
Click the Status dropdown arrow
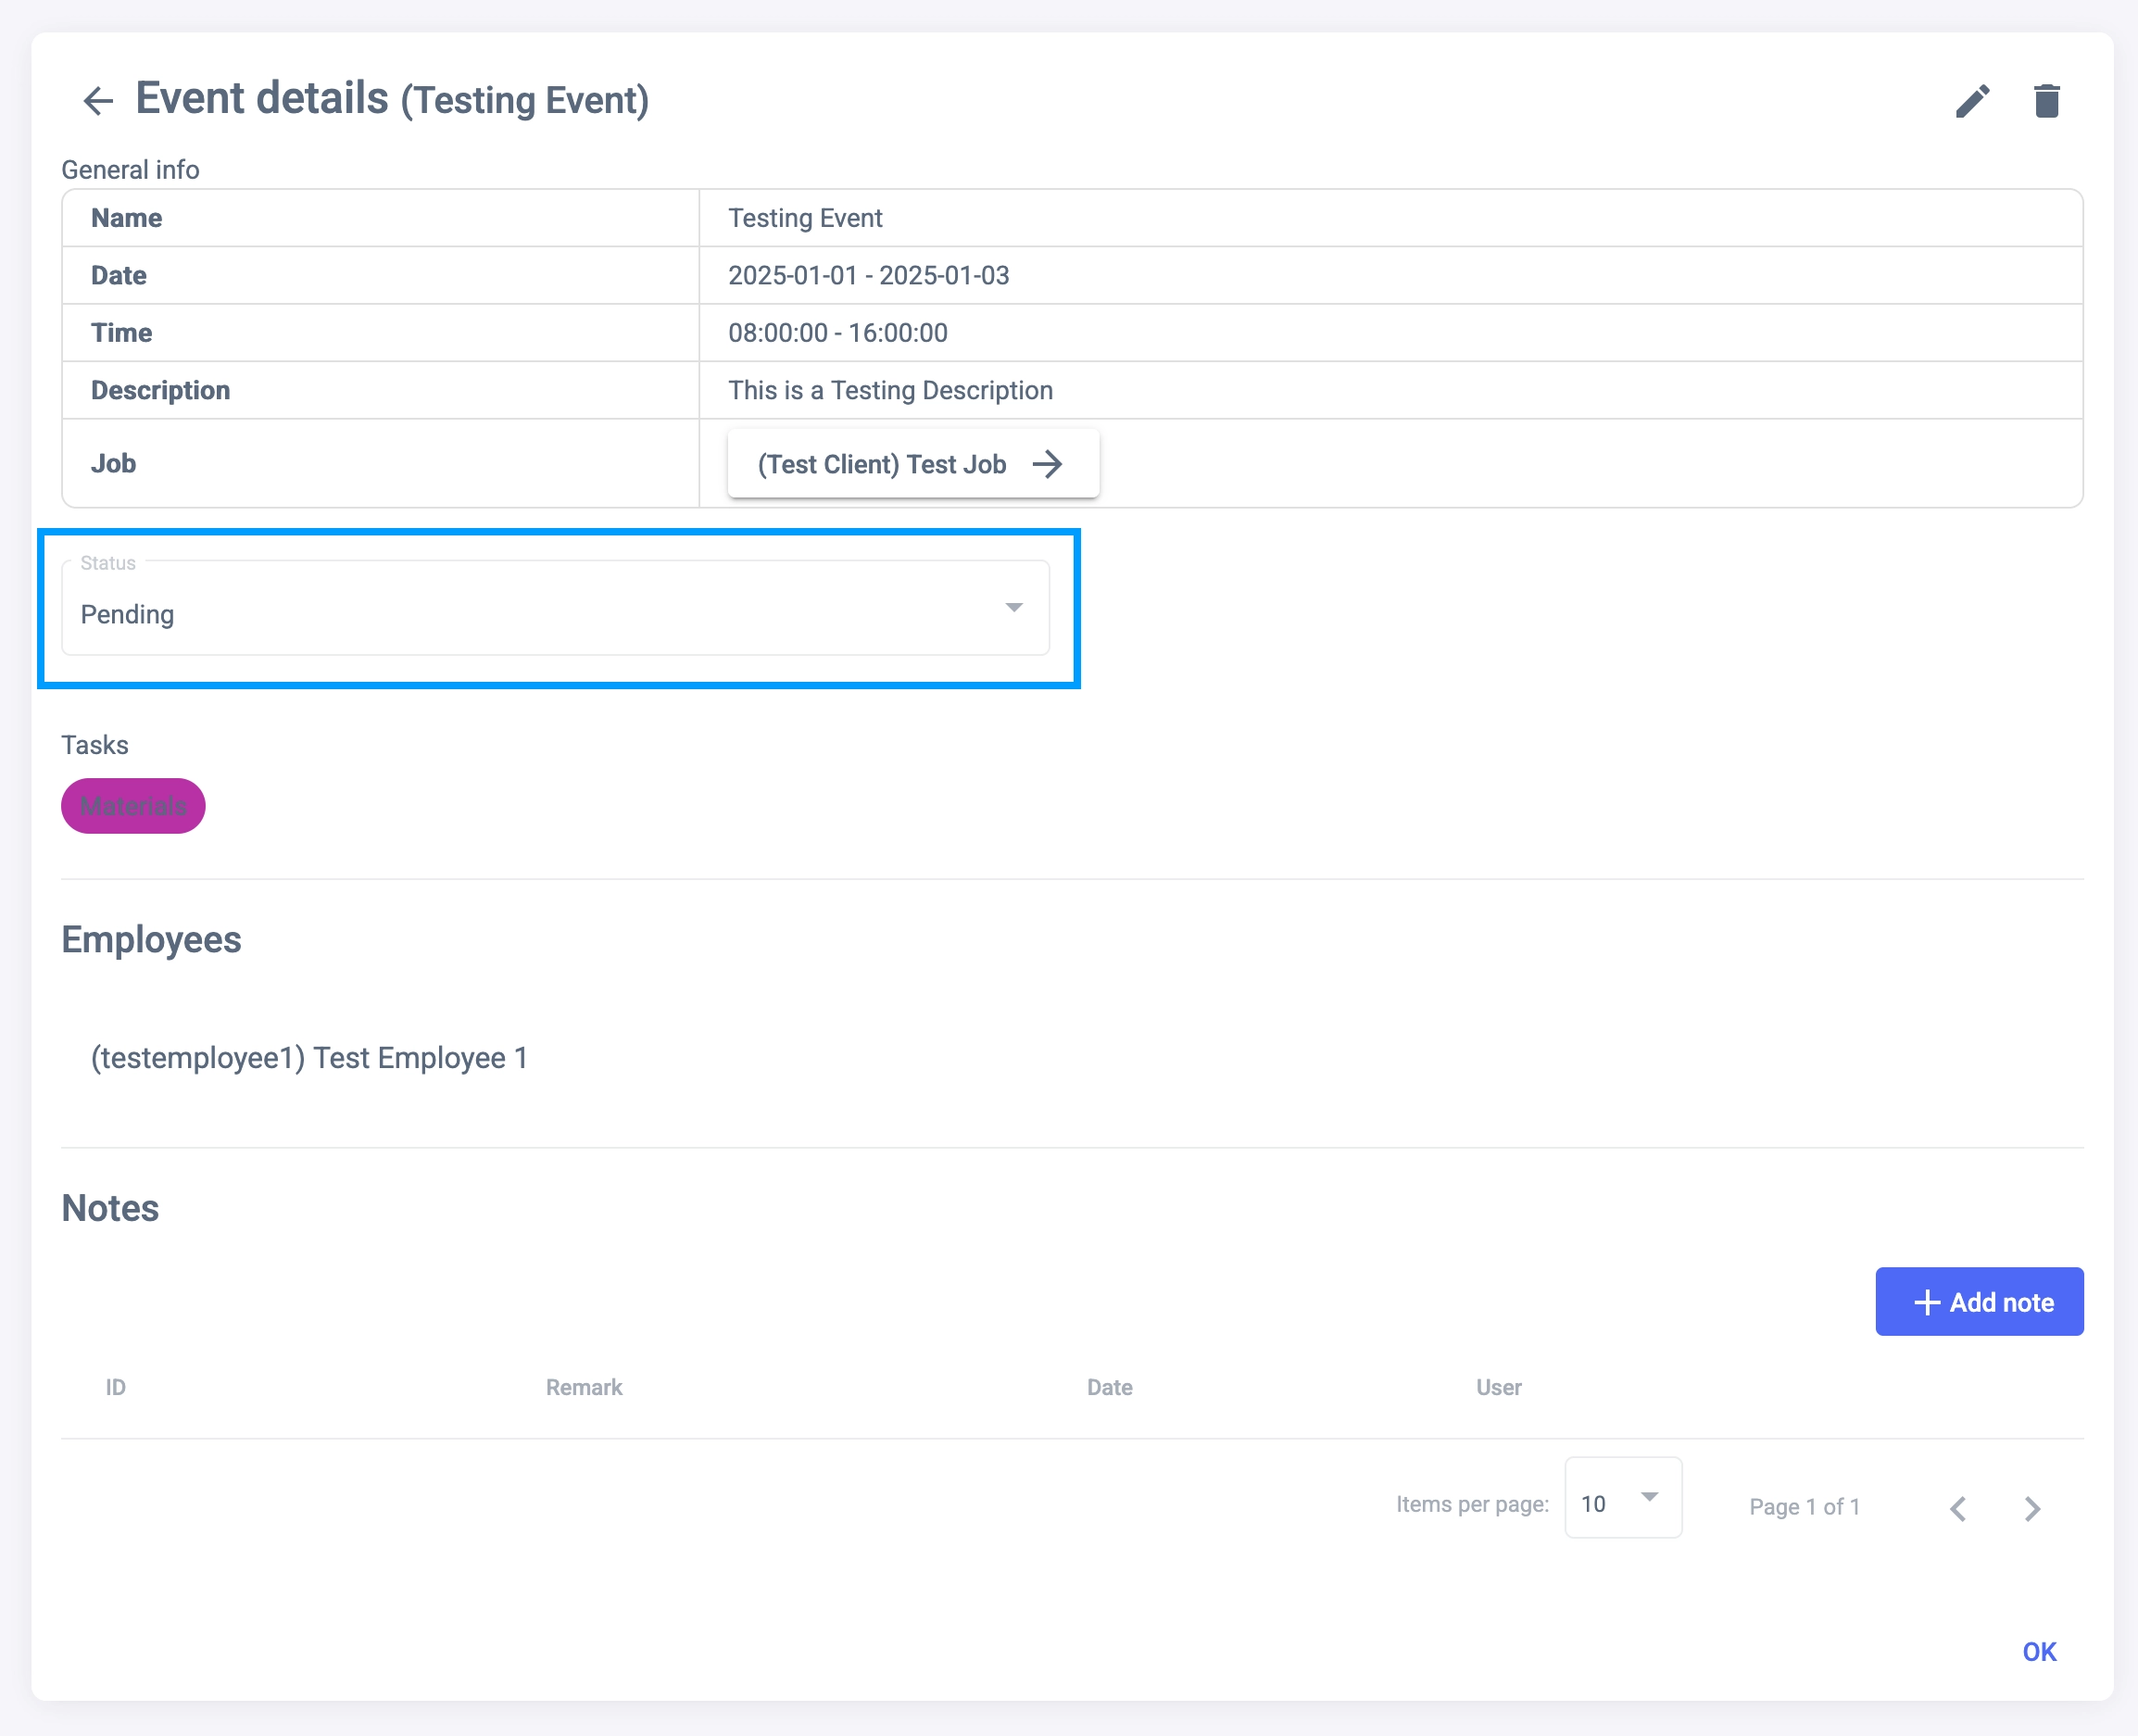[1014, 608]
